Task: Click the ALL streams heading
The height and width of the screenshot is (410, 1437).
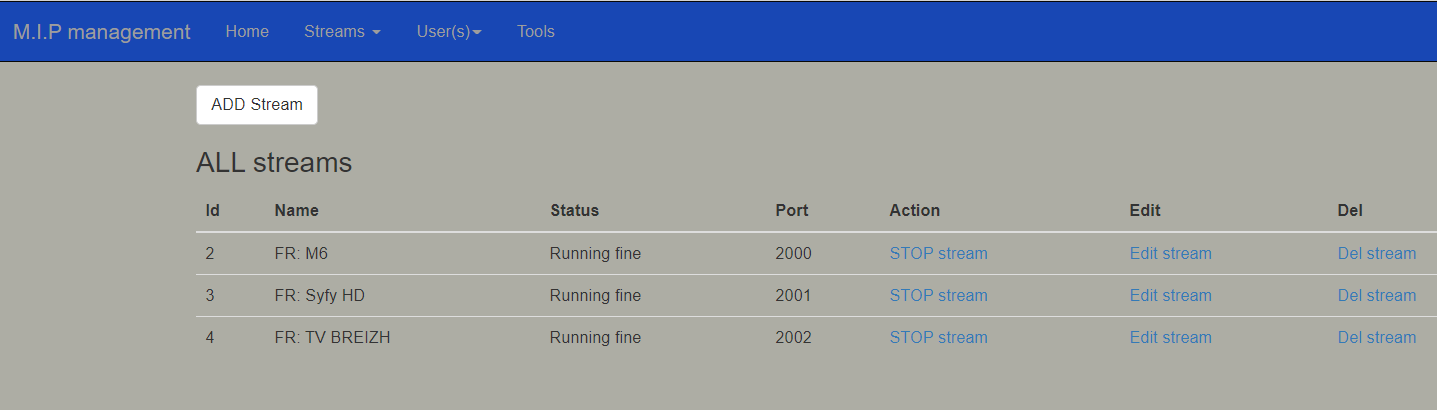Action: (274, 163)
